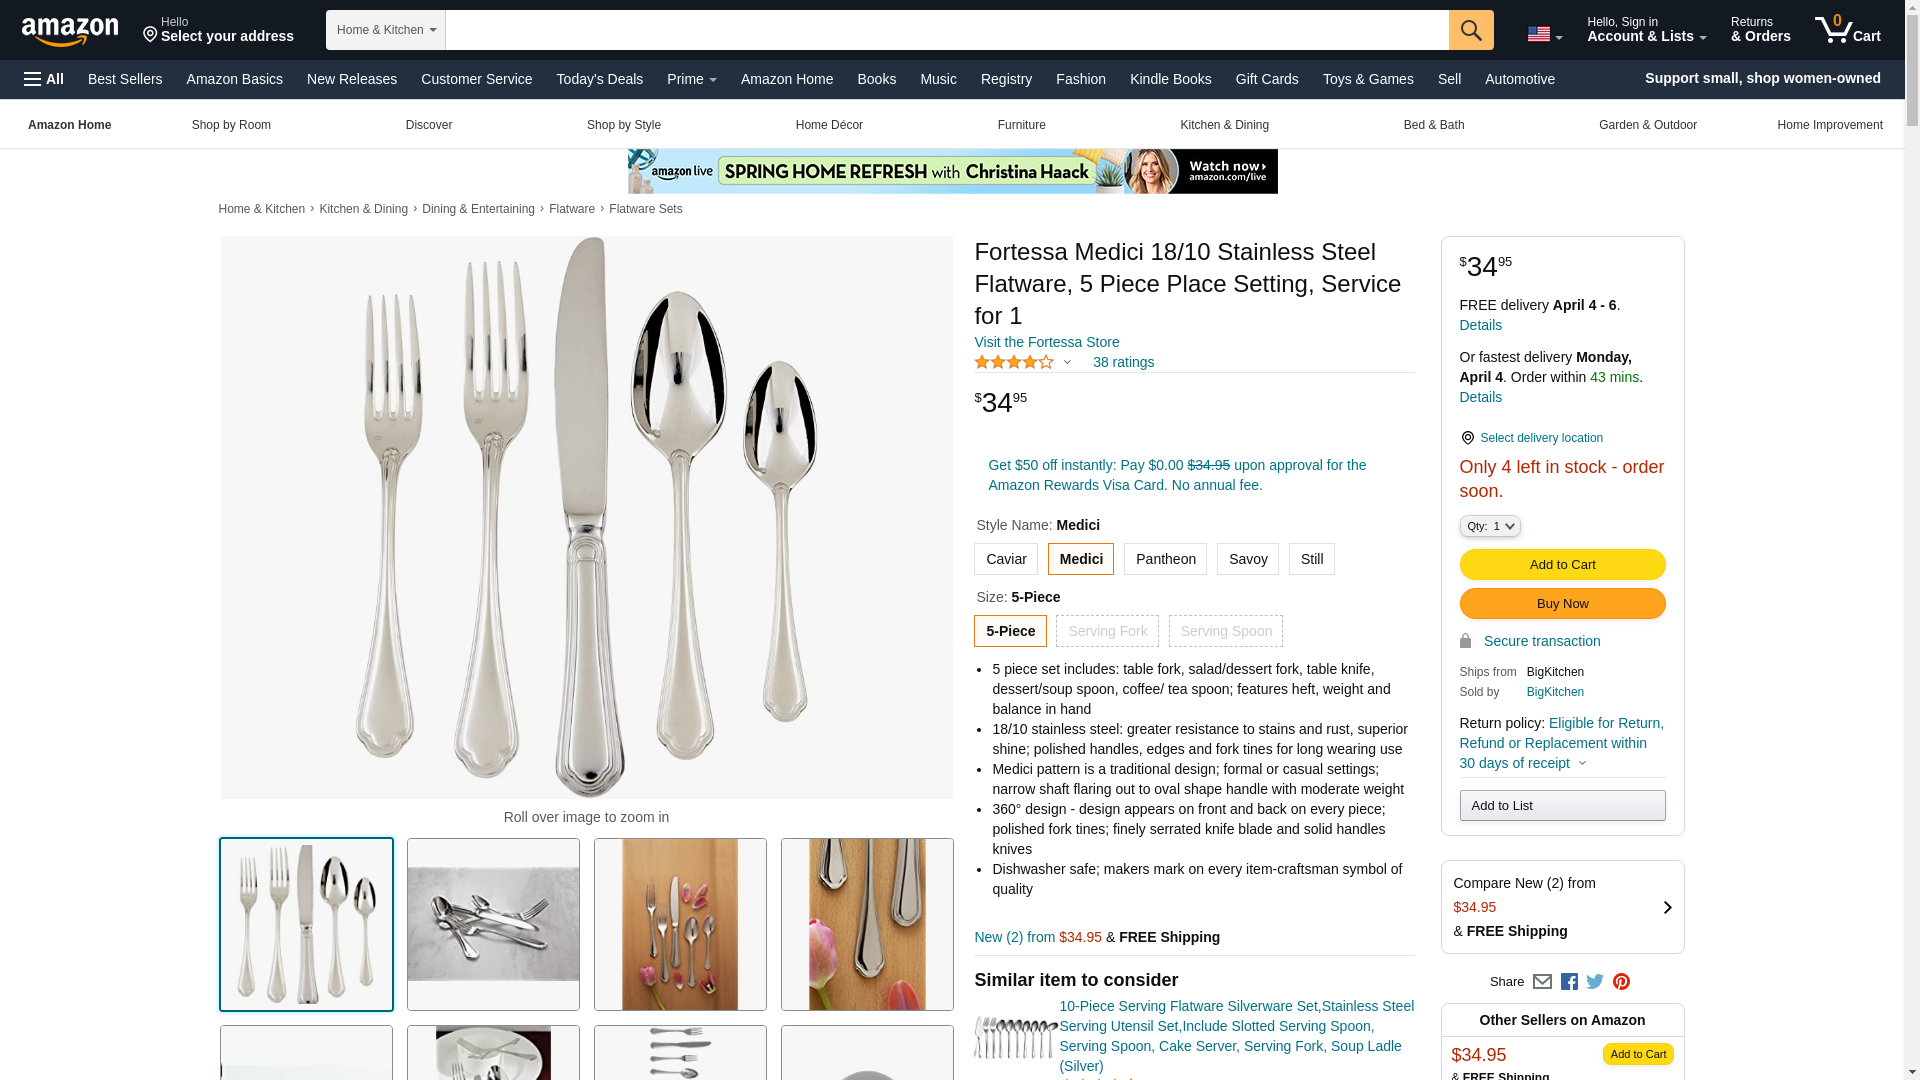Open the shopping cart icon
This screenshot has height=1080, width=1920.
coord(1848,30)
